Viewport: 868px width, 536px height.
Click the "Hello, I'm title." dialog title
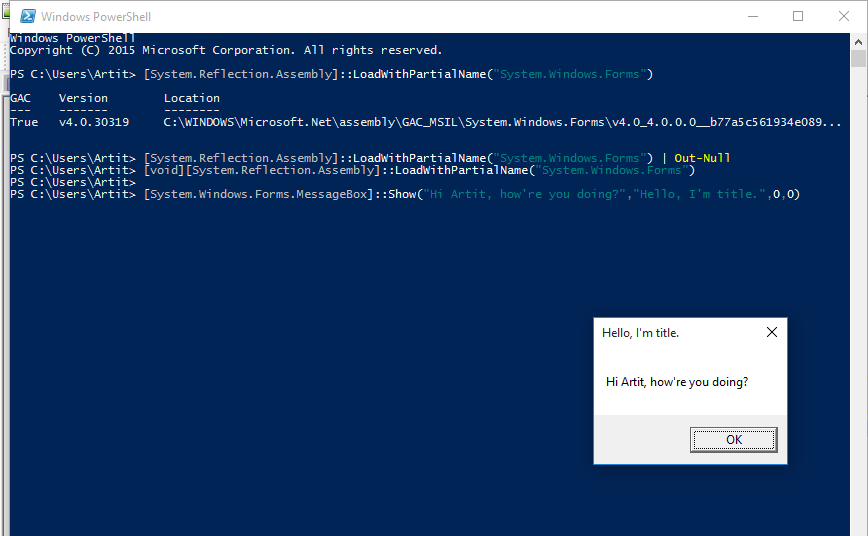pyautogui.click(x=640, y=333)
